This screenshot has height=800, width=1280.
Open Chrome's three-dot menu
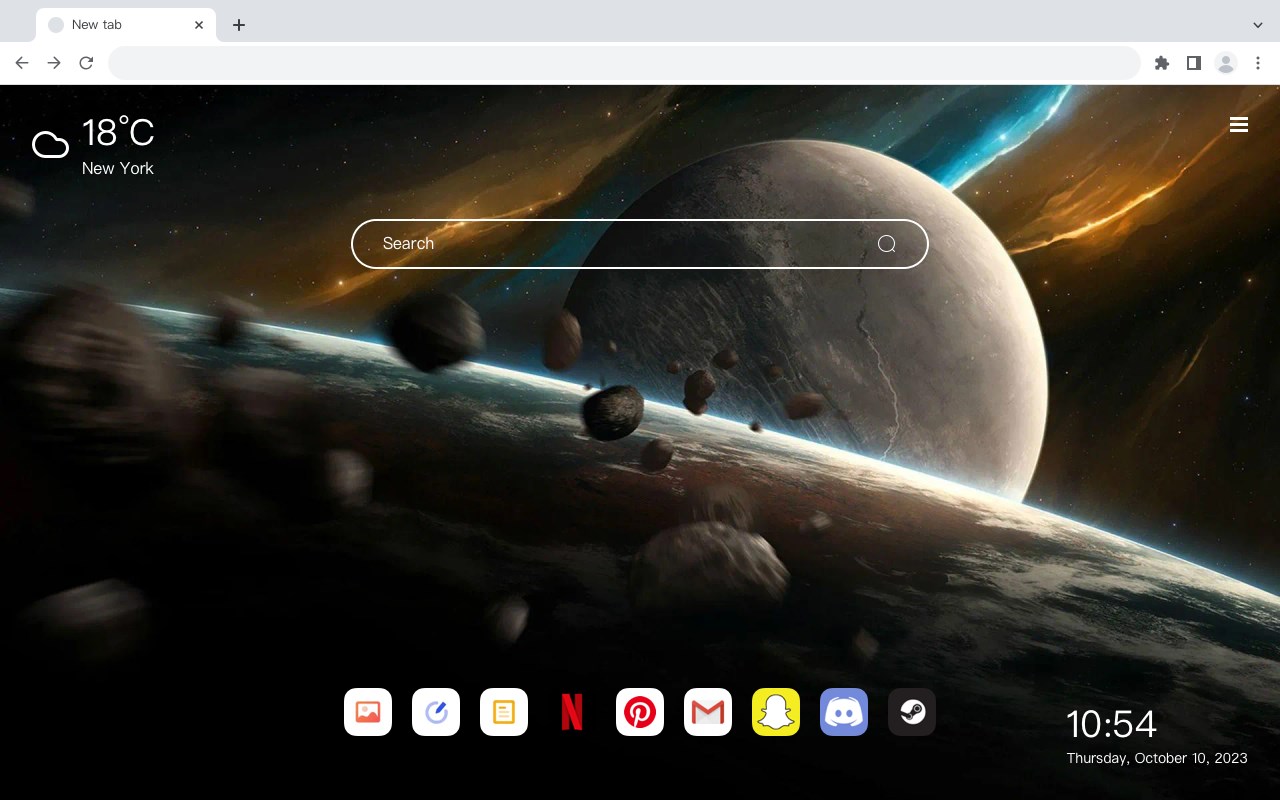(1258, 63)
